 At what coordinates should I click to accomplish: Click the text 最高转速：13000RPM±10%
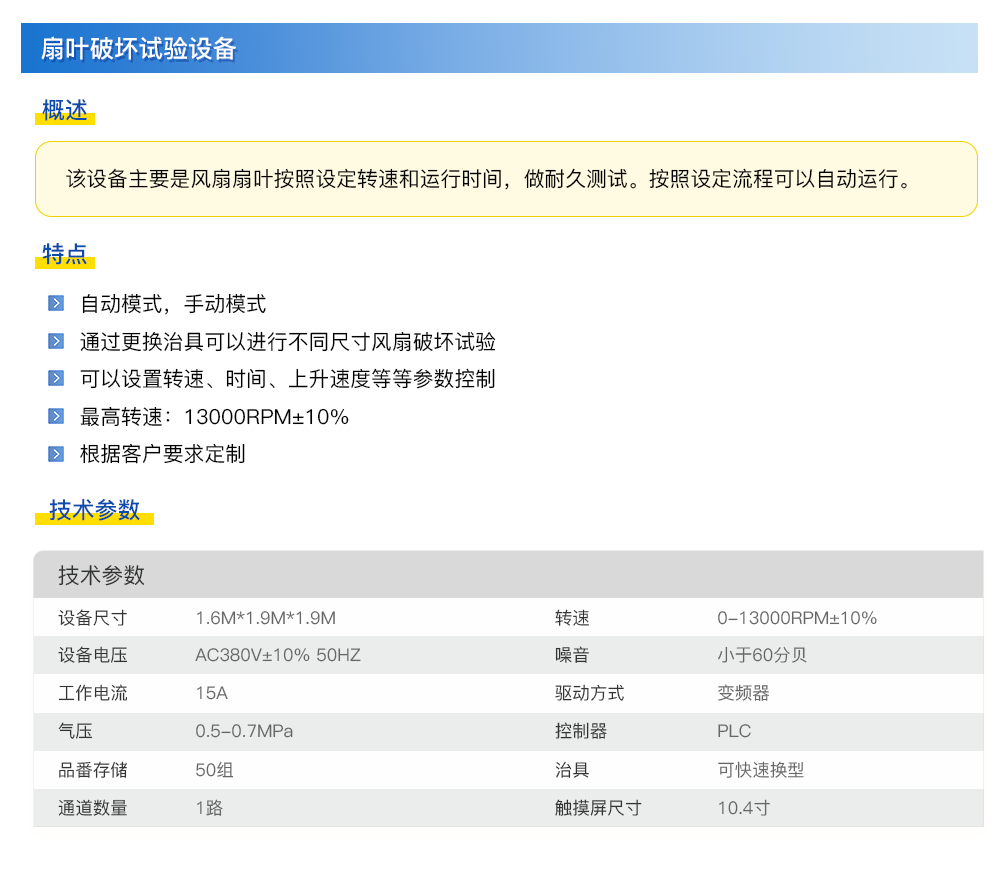[x=214, y=417]
